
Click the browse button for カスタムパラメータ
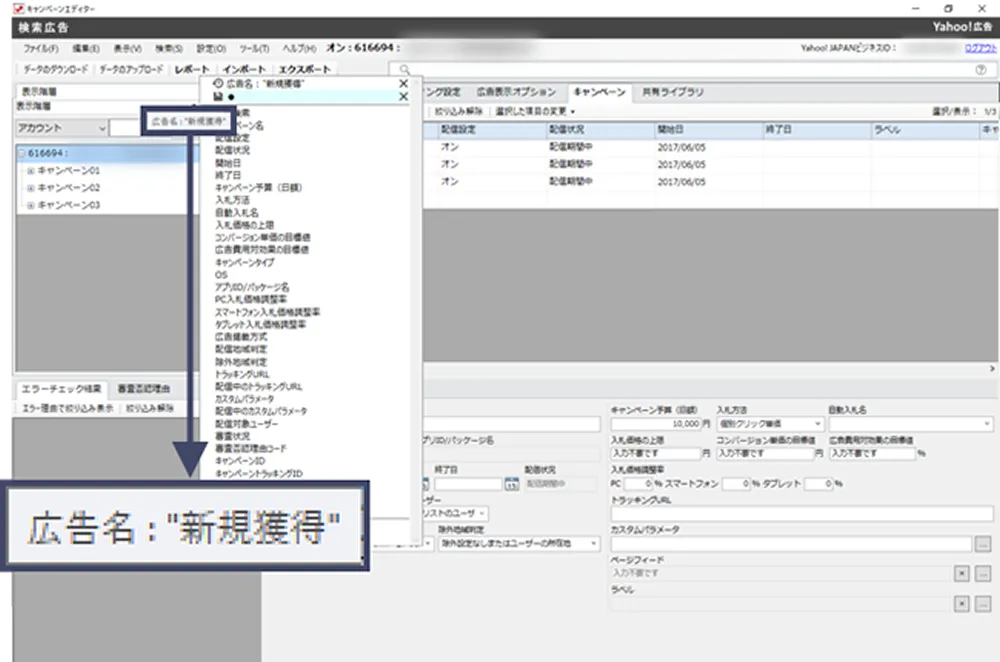(x=983, y=544)
